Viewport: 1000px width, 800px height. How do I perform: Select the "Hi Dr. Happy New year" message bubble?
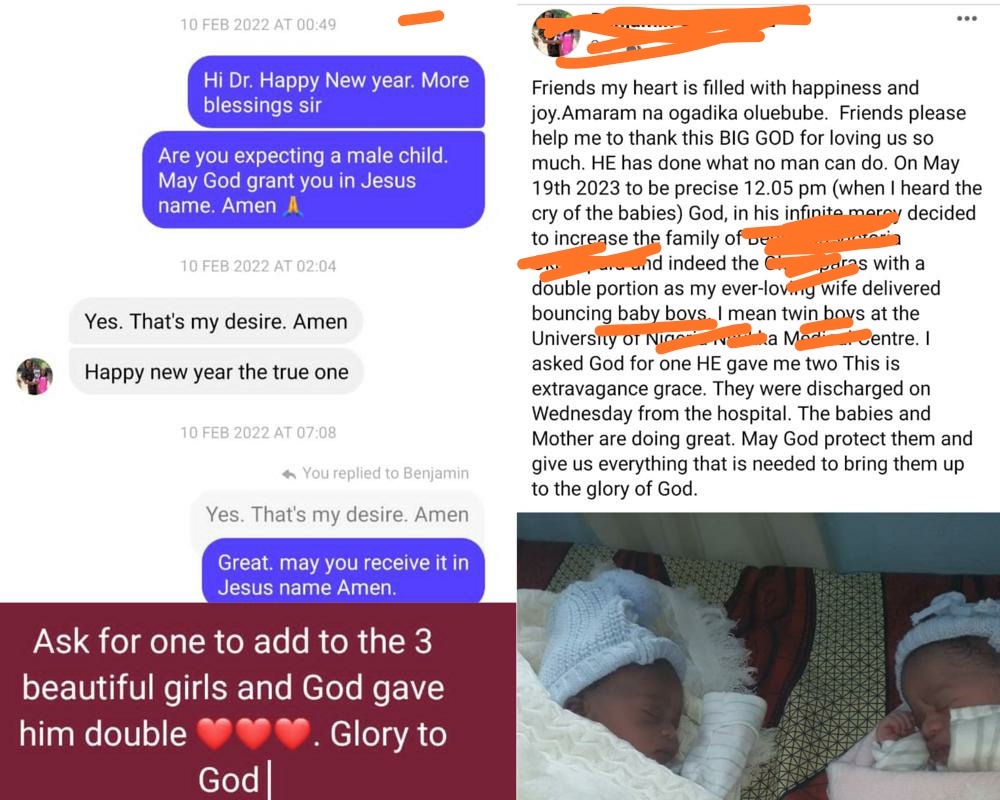click(x=336, y=92)
